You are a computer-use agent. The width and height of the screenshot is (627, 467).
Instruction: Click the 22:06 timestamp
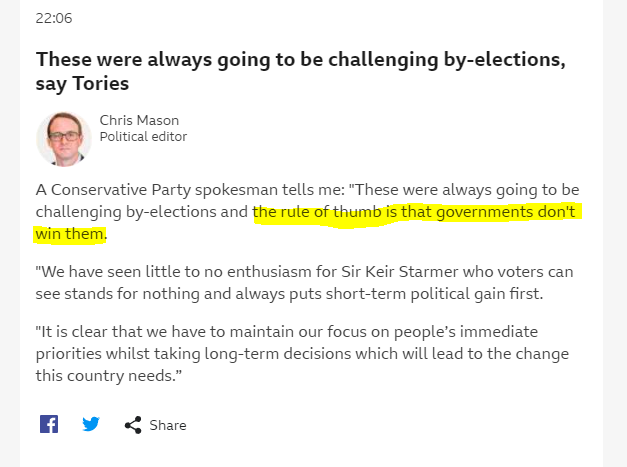click(x=54, y=18)
